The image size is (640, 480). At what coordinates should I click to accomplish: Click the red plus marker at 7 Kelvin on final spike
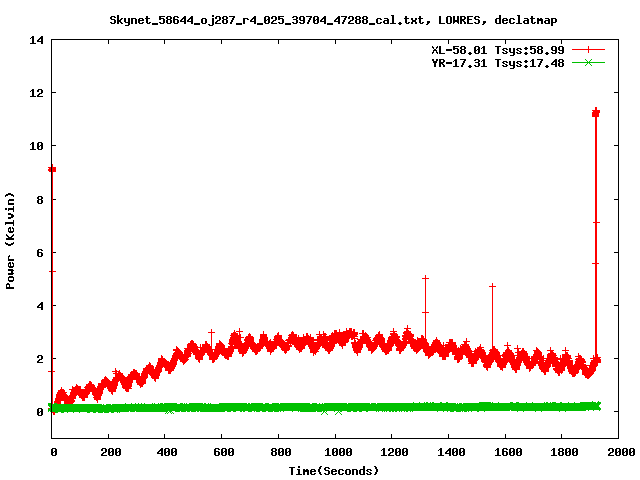[x=596, y=222]
